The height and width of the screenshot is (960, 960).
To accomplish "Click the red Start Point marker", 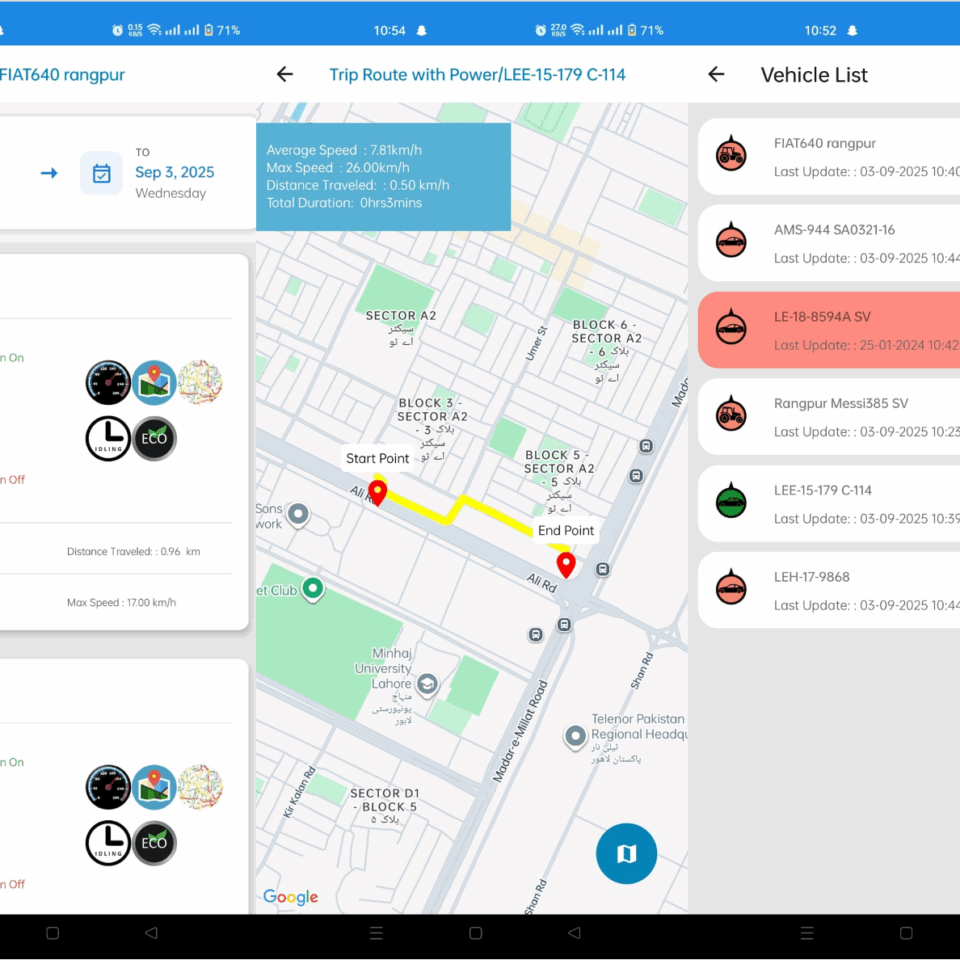I will click(378, 492).
